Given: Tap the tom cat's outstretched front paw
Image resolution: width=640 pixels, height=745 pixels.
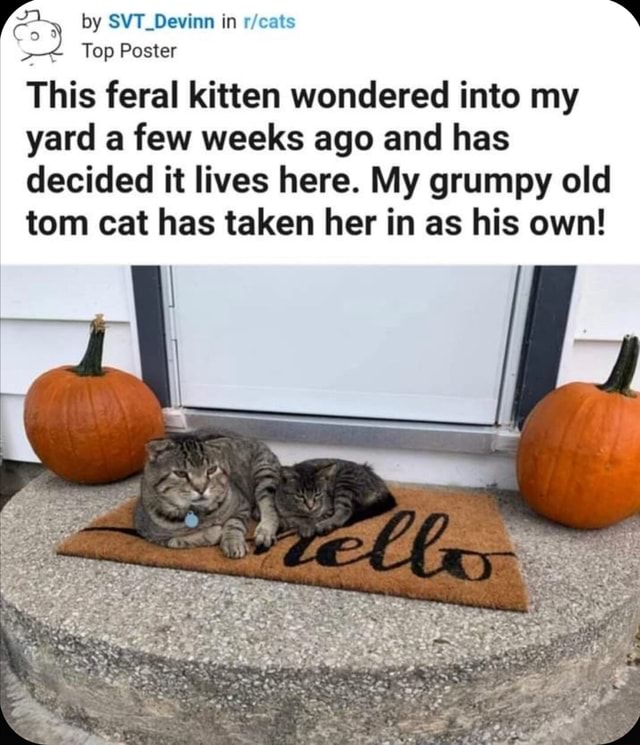Looking at the screenshot, I should point(233,545).
